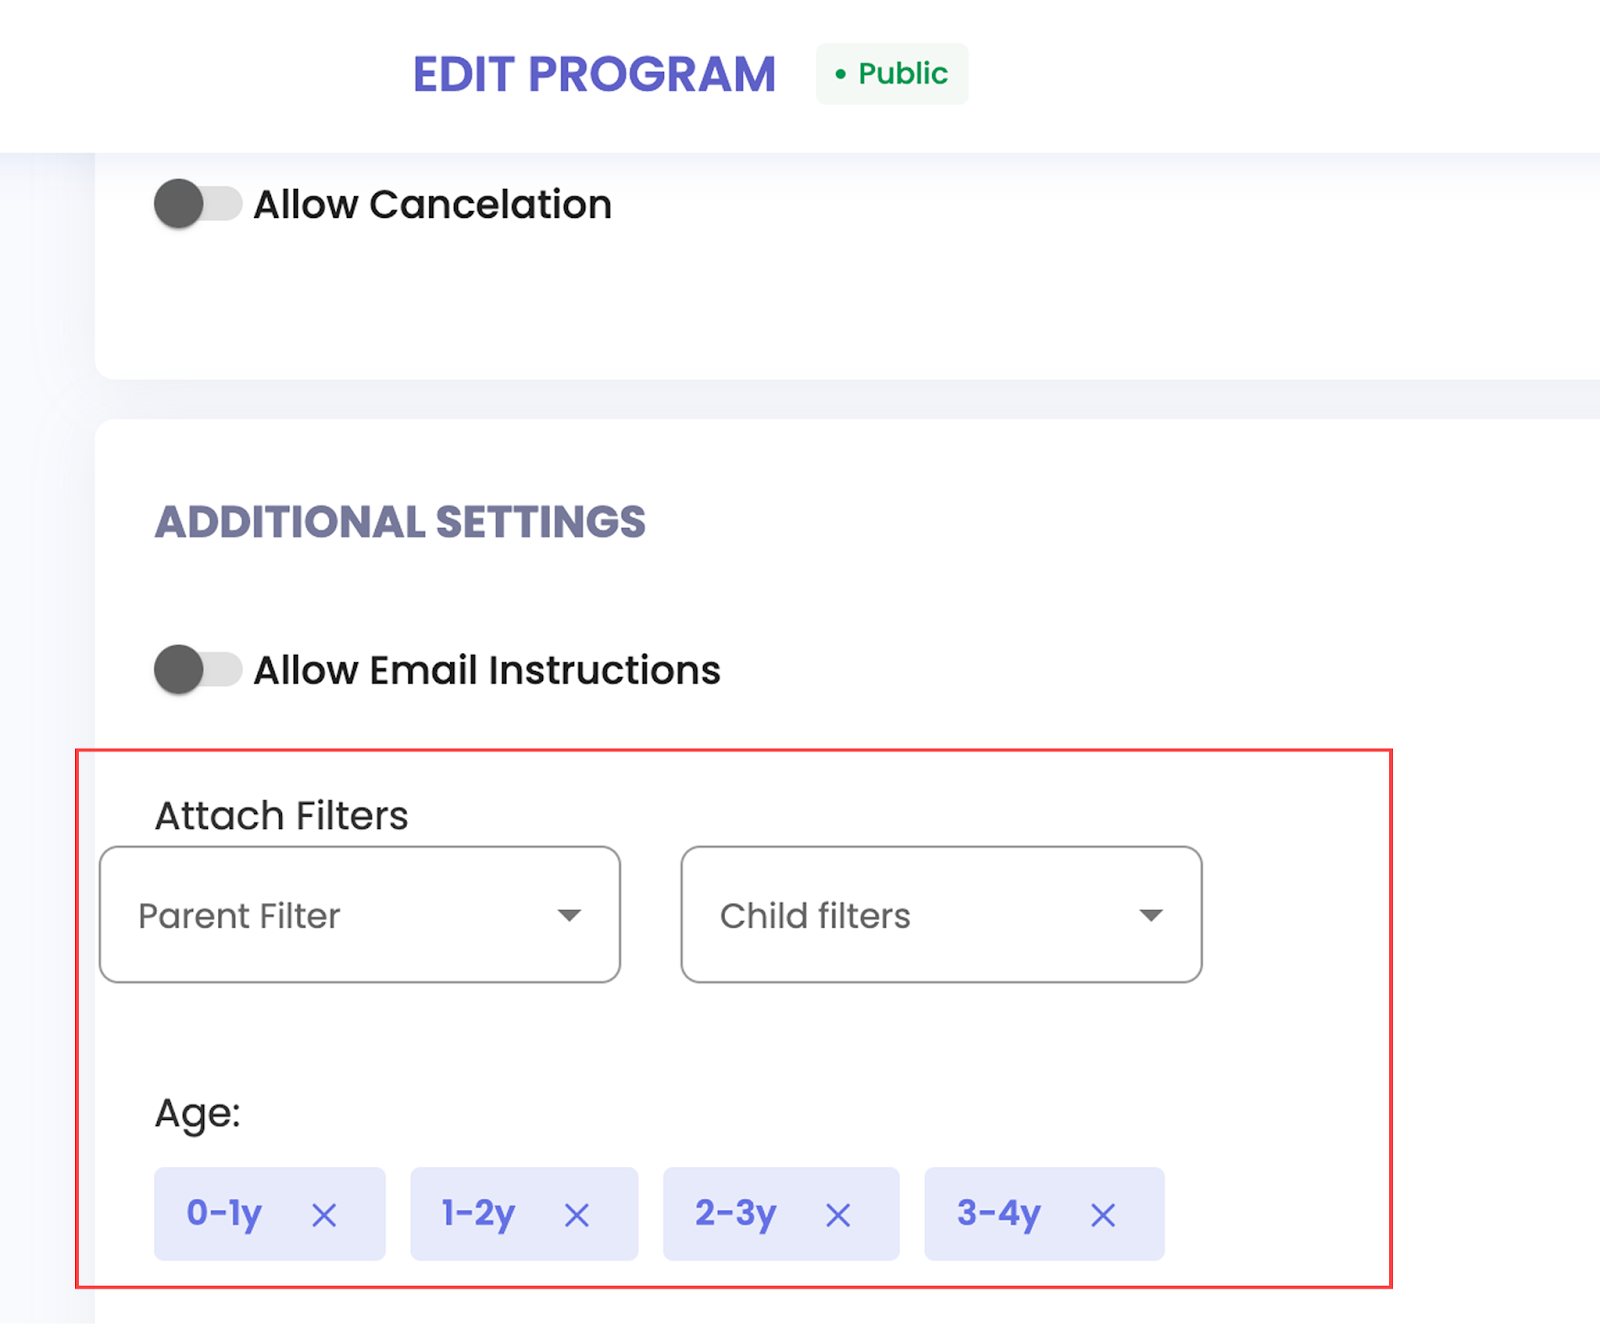This screenshot has height=1324, width=1600.
Task: Remove the 1-2y age tag
Action: (577, 1215)
